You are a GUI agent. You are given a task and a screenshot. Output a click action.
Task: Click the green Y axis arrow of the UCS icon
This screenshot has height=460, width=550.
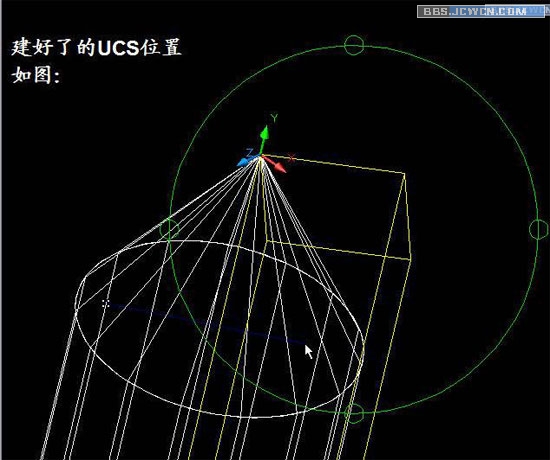coord(264,139)
